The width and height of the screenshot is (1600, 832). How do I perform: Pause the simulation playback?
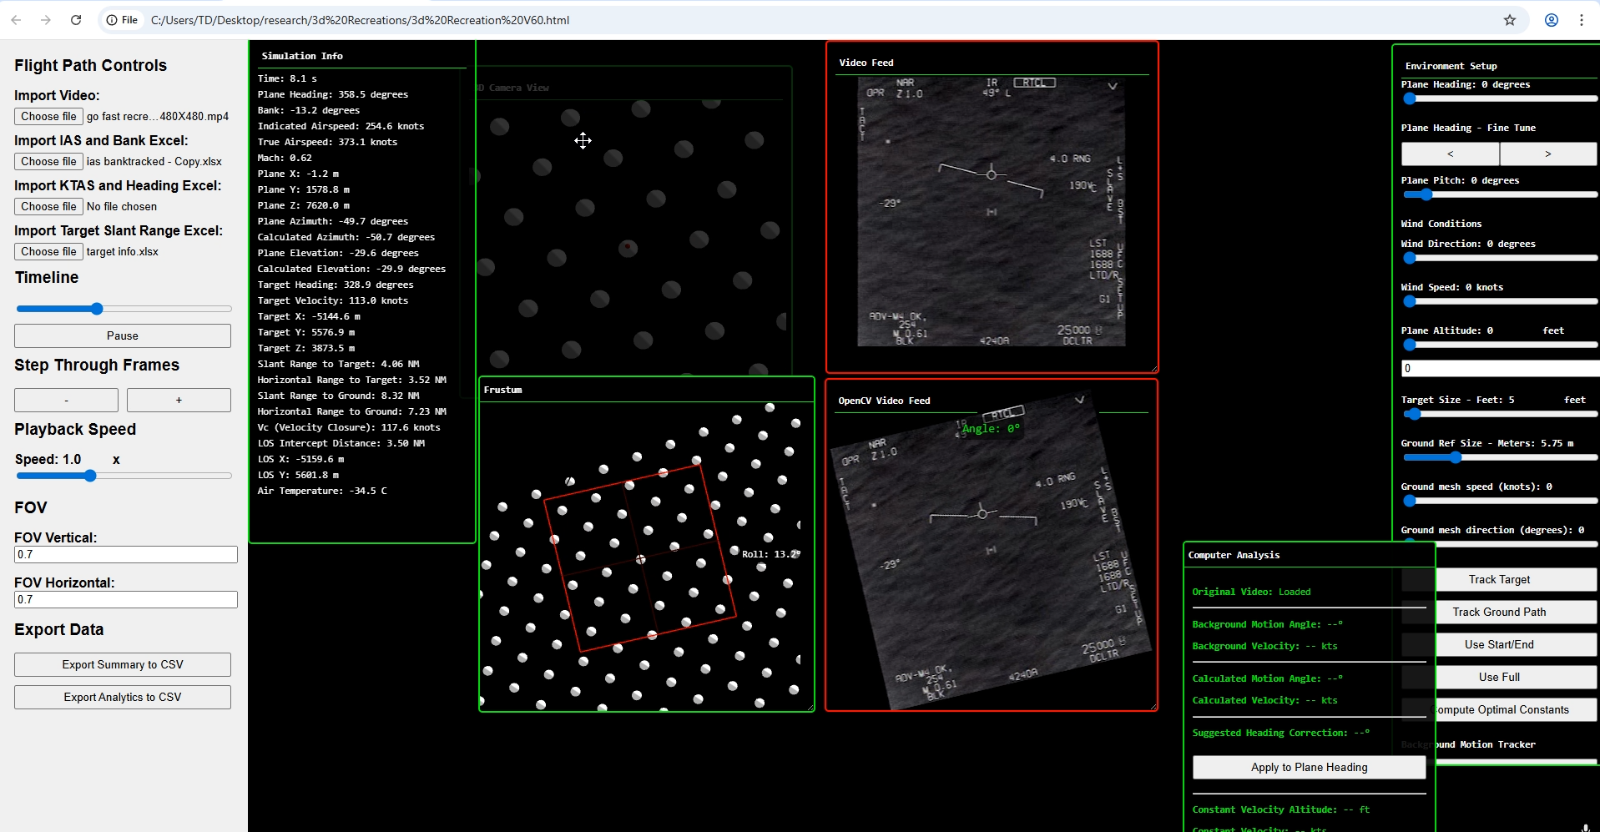(122, 336)
